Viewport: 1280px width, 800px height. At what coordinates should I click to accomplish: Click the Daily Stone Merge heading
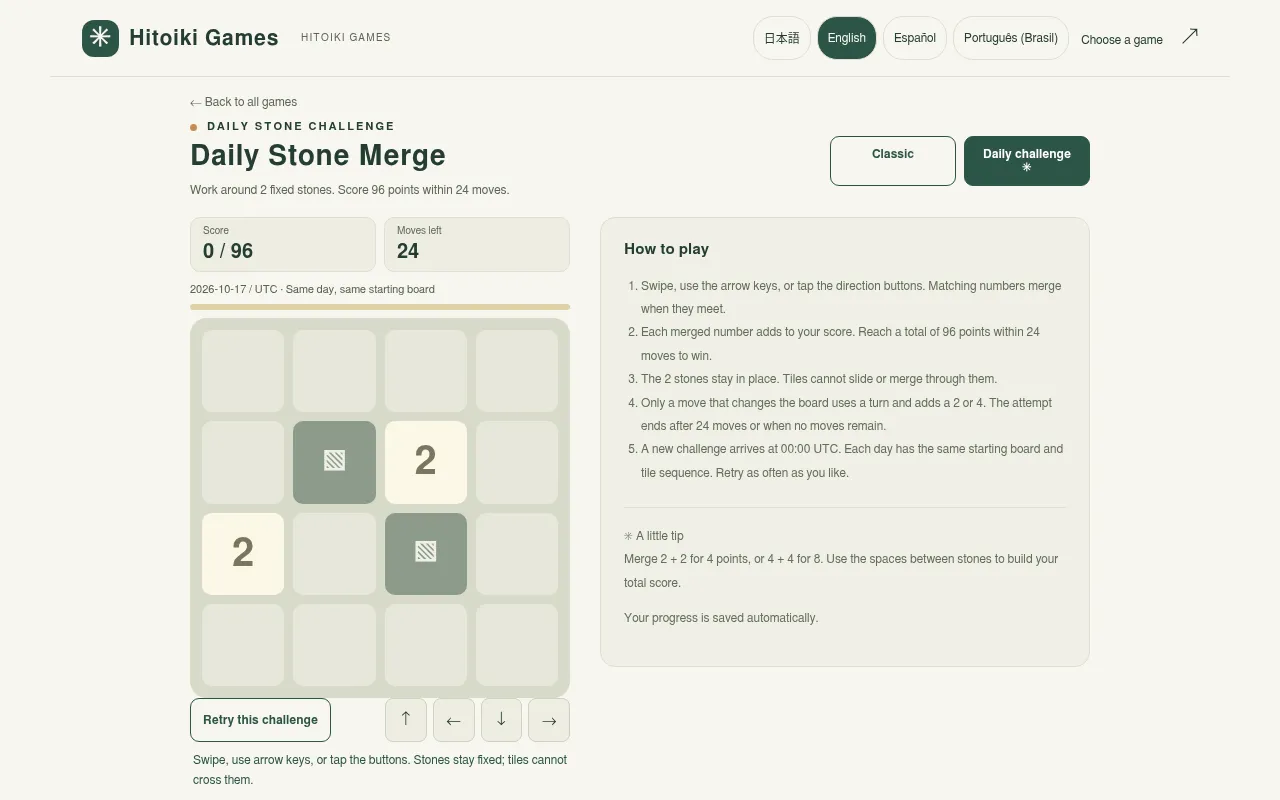(x=318, y=156)
